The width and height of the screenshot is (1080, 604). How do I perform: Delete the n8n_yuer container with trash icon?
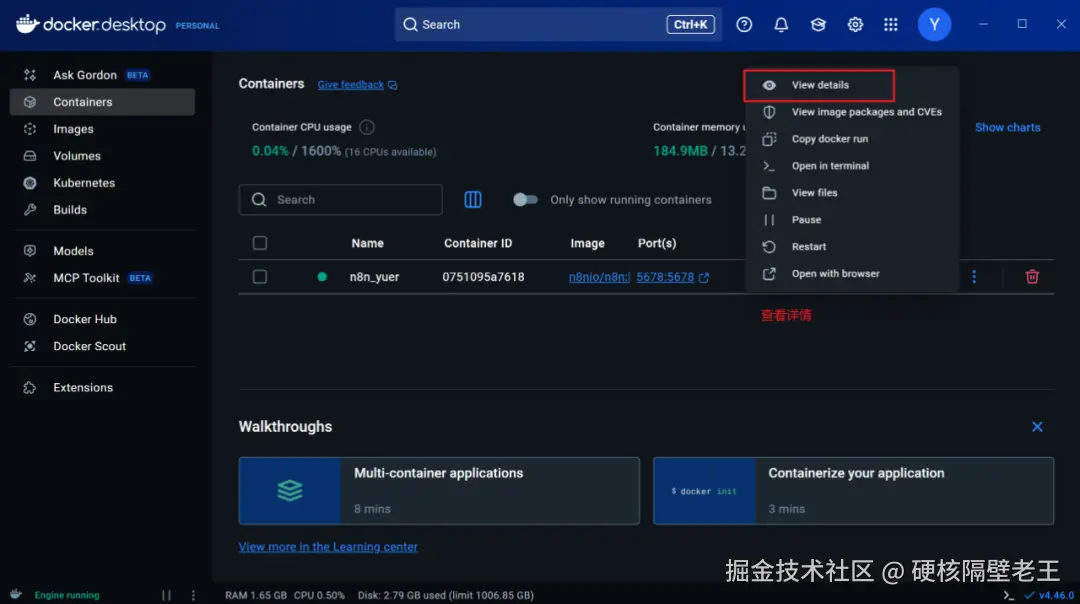[x=1032, y=277]
